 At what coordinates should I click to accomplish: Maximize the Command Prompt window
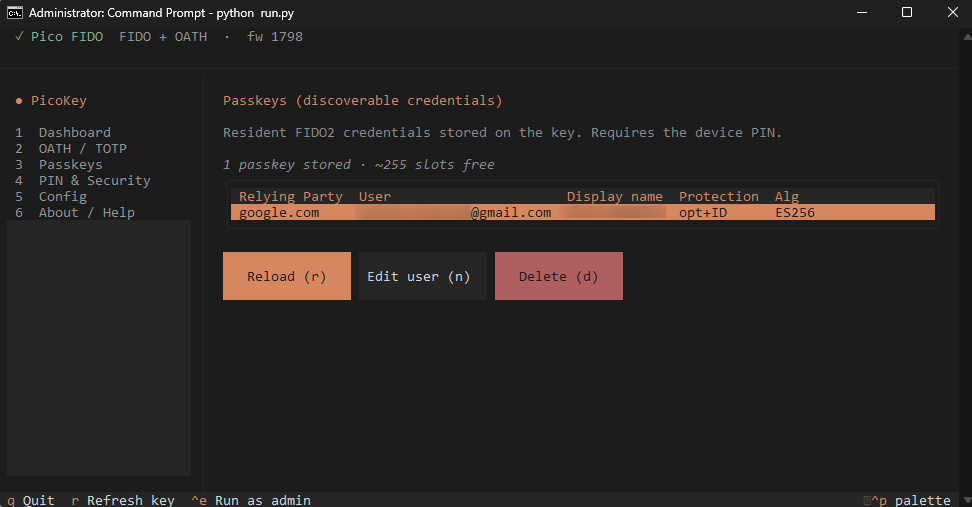907,12
